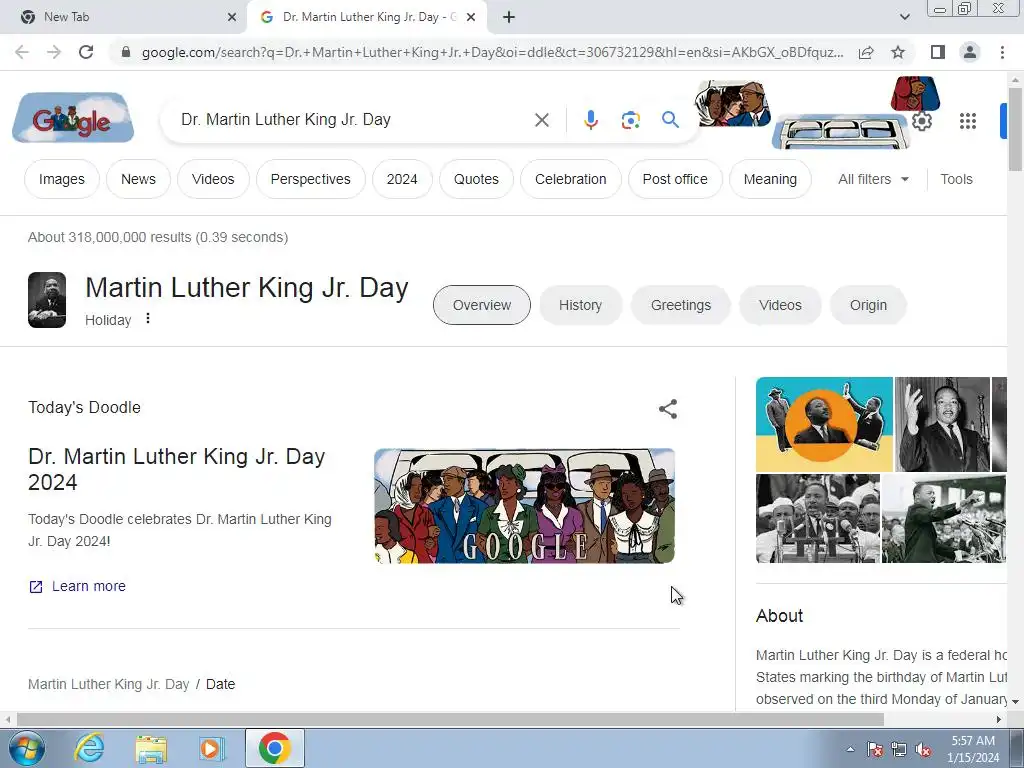This screenshot has height=768, width=1024.
Task: Go forward using the browser forward arrow
Action: coord(54,52)
